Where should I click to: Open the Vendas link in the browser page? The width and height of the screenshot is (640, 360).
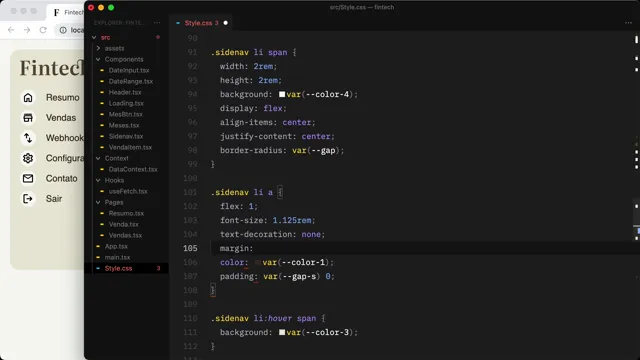(x=61, y=118)
